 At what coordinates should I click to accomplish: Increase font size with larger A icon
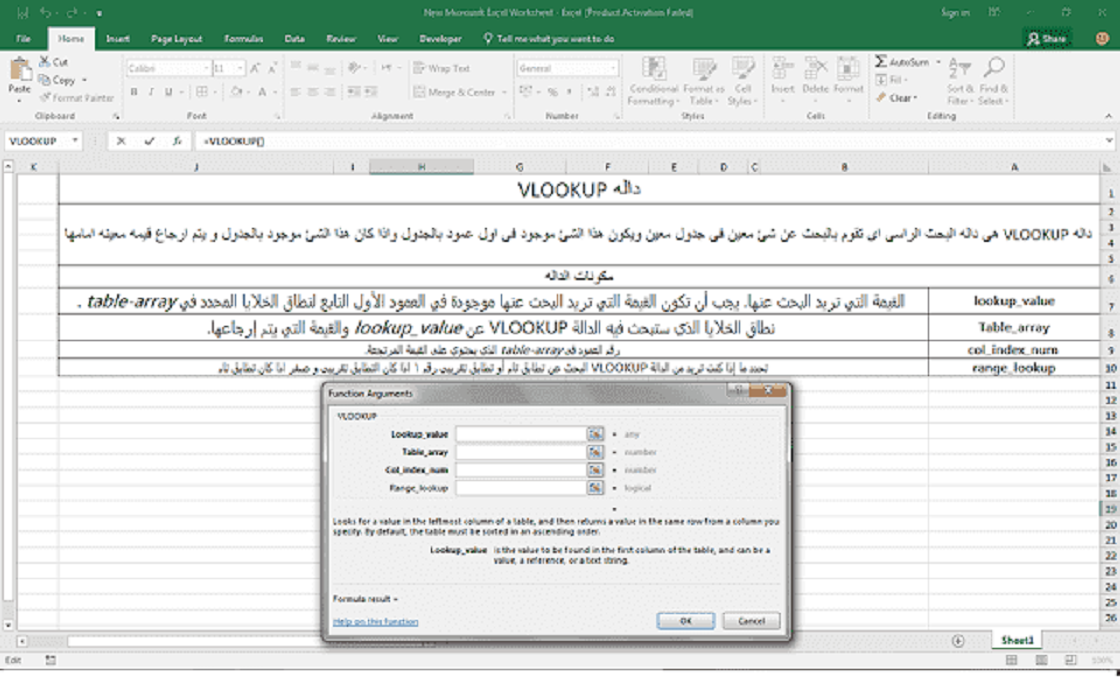tap(255, 68)
